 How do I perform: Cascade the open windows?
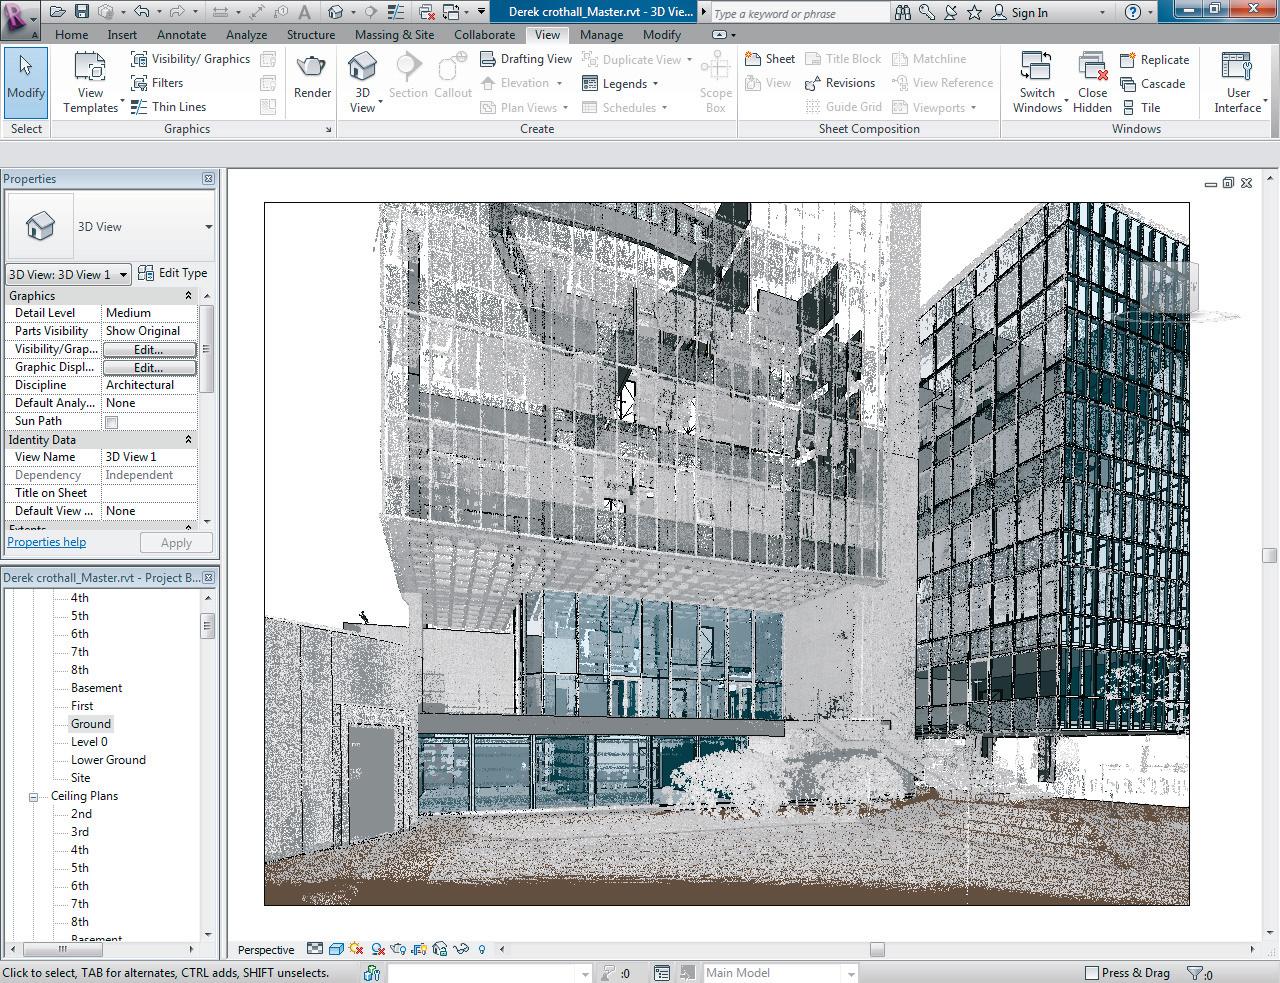point(1152,84)
